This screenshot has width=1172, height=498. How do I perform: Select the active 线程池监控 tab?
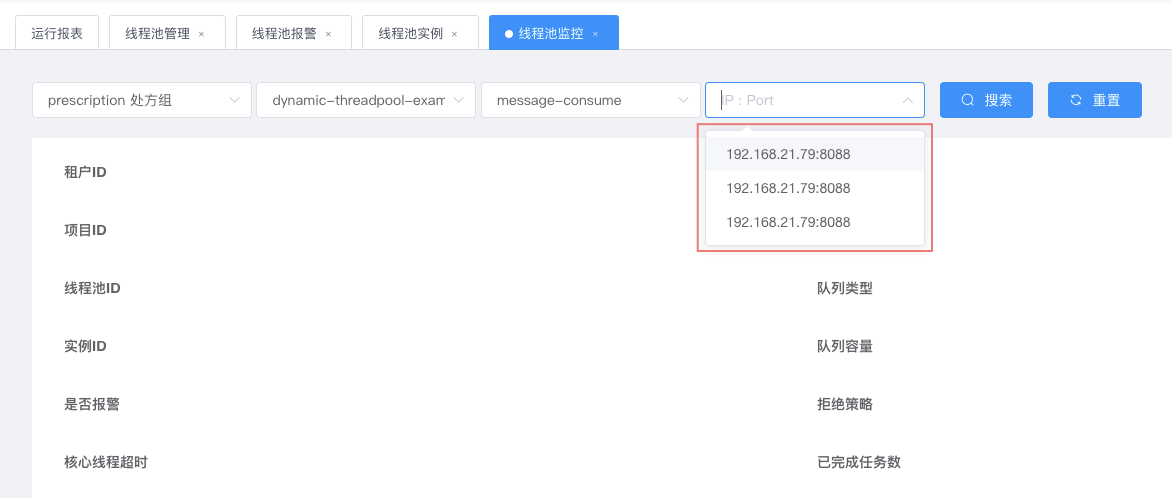(554, 34)
